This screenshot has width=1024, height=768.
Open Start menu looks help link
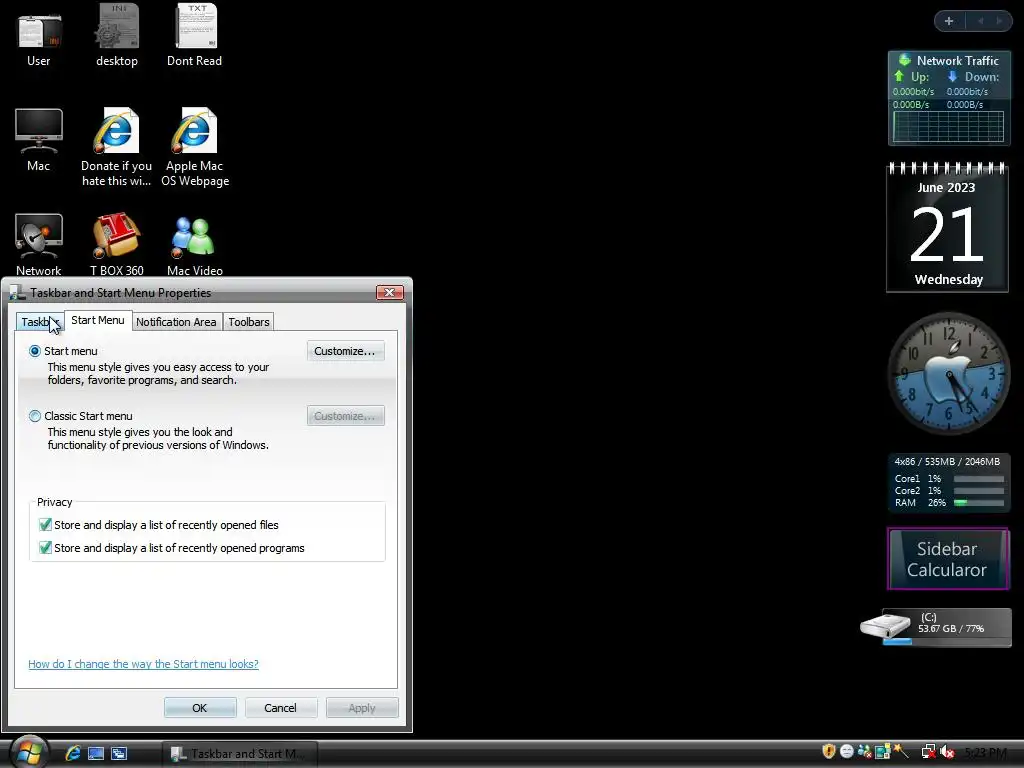(x=143, y=664)
